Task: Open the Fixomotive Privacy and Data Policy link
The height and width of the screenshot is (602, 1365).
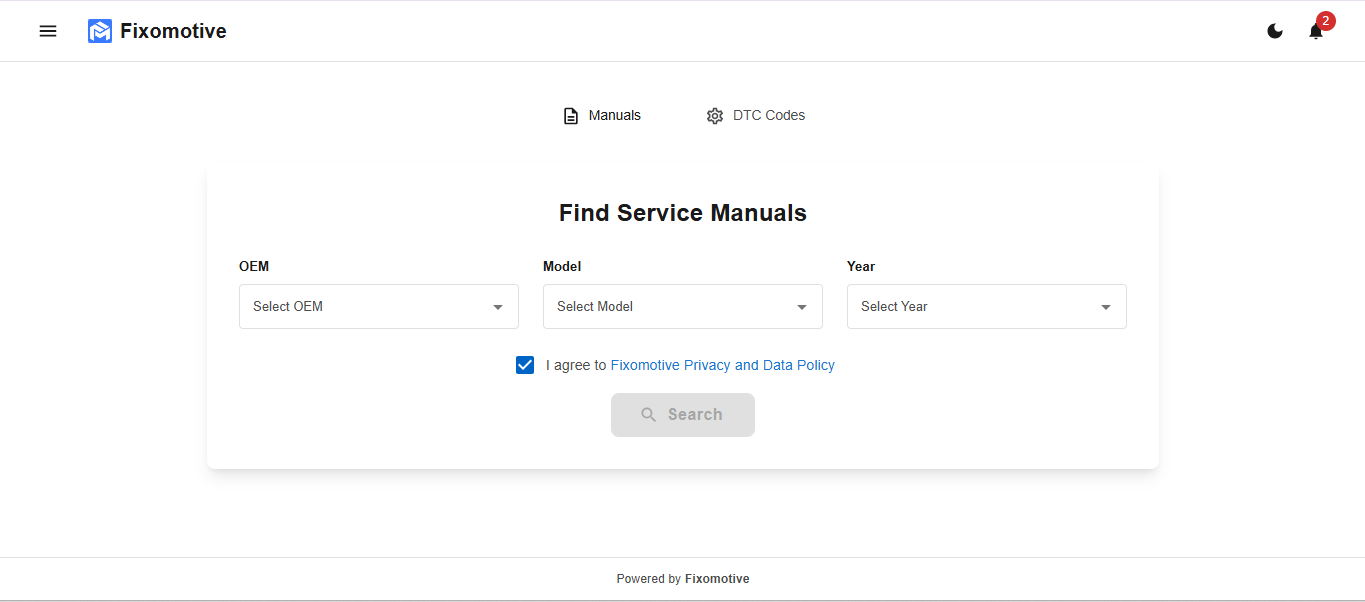Action: pos(723,364)
